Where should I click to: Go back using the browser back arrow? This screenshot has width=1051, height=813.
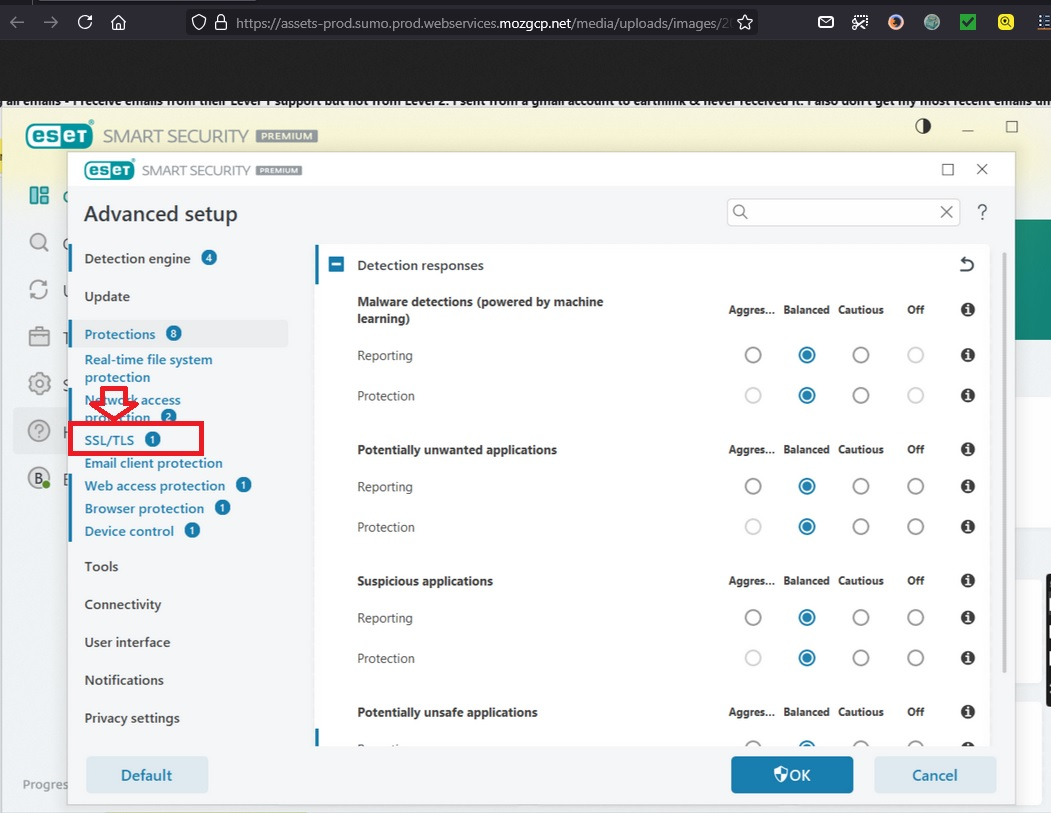coord(17,23)
